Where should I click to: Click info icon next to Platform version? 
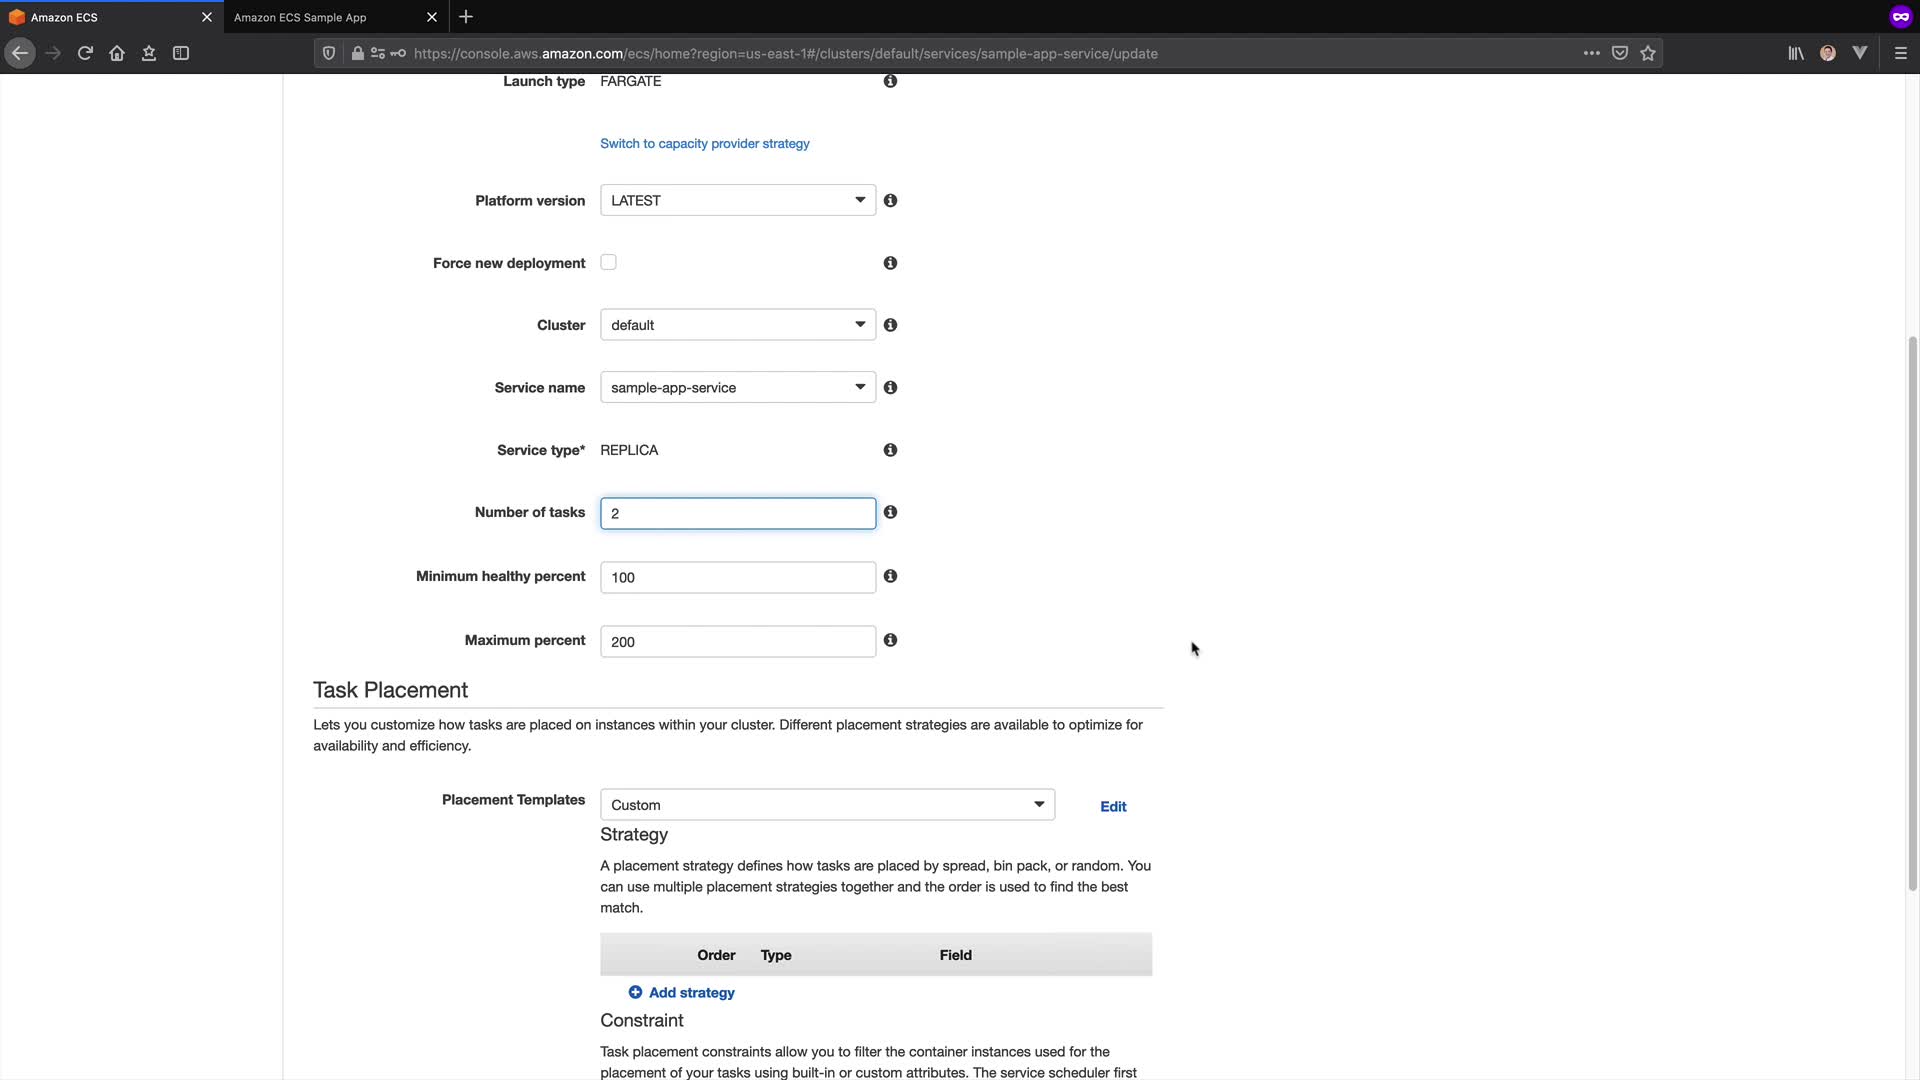890,201
